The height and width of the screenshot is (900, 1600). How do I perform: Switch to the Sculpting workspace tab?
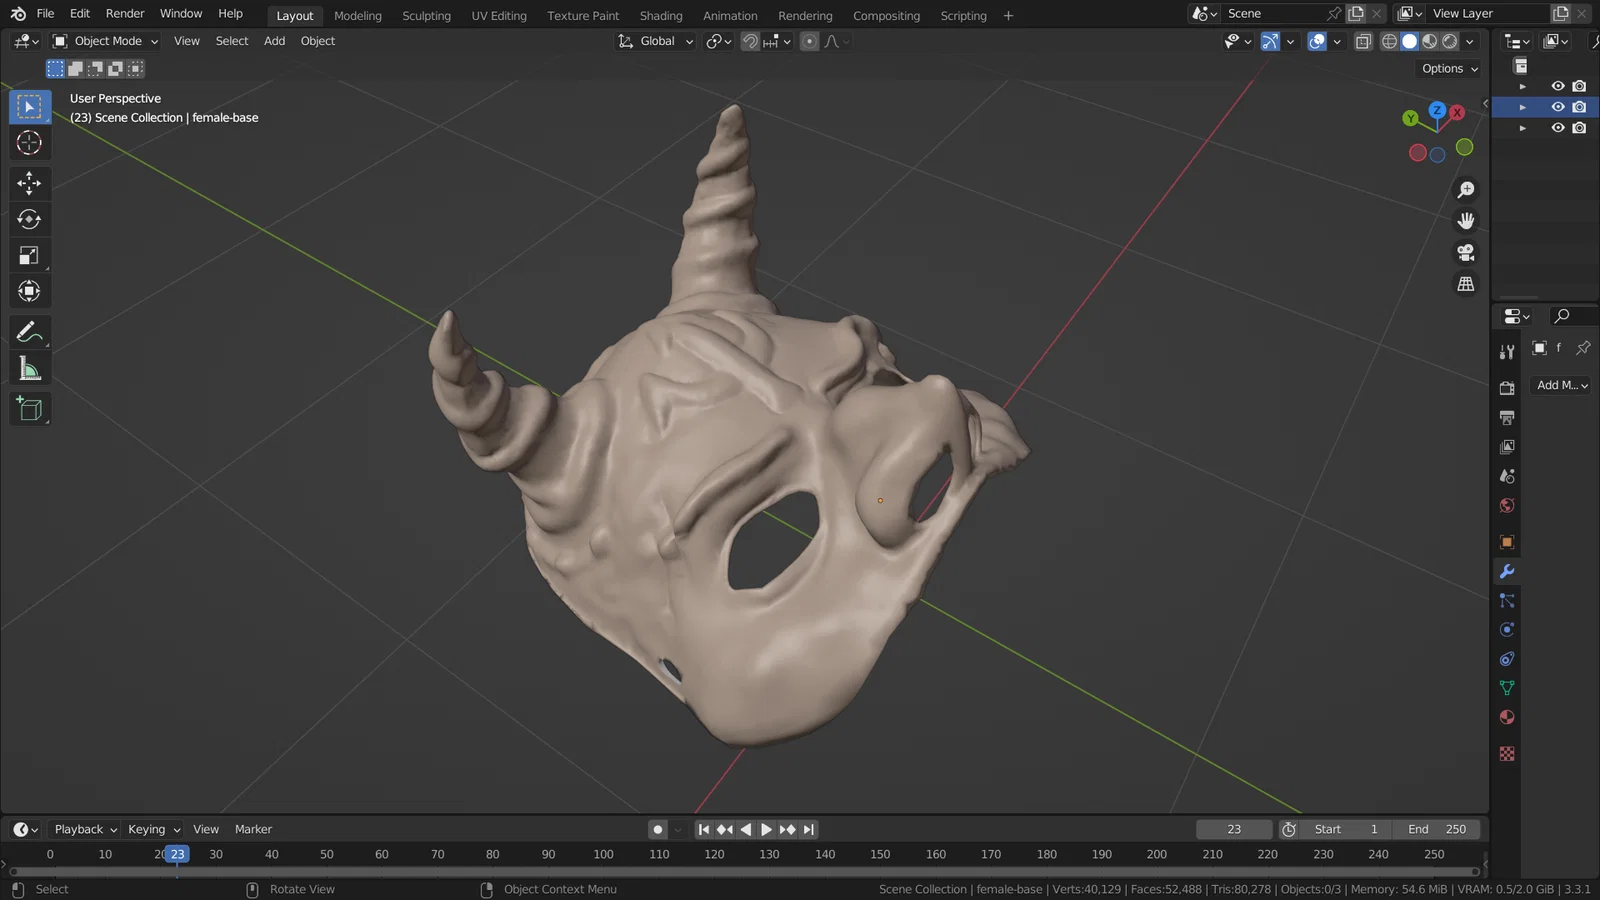tap(426, 16)
